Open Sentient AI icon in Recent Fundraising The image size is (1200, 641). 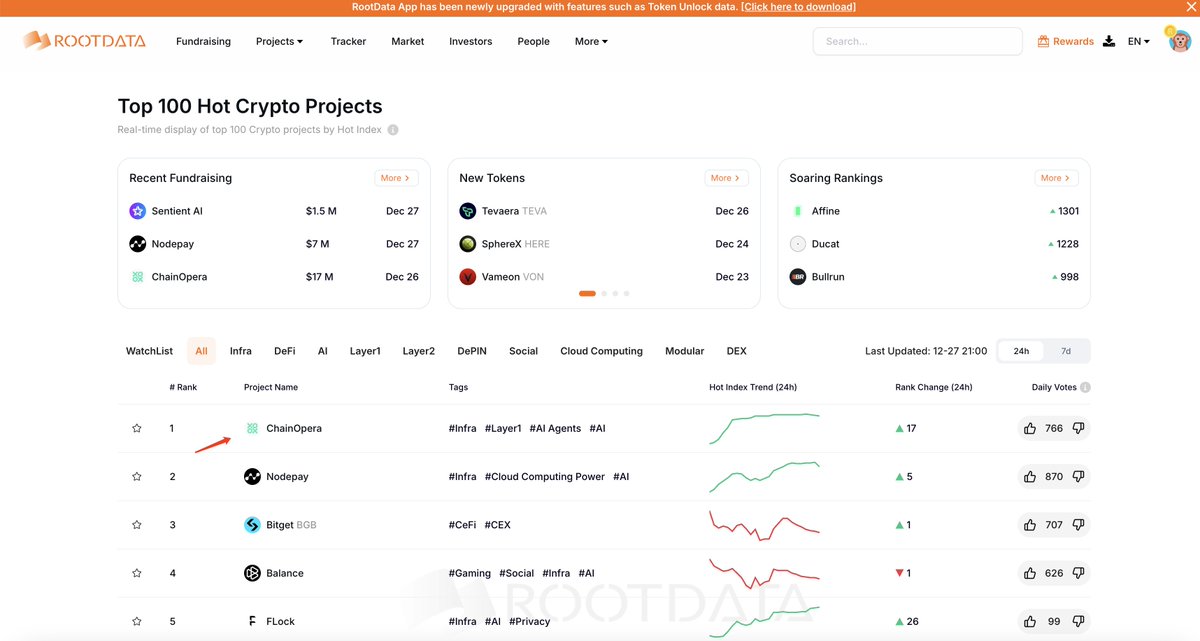click(x=137, y=211)
